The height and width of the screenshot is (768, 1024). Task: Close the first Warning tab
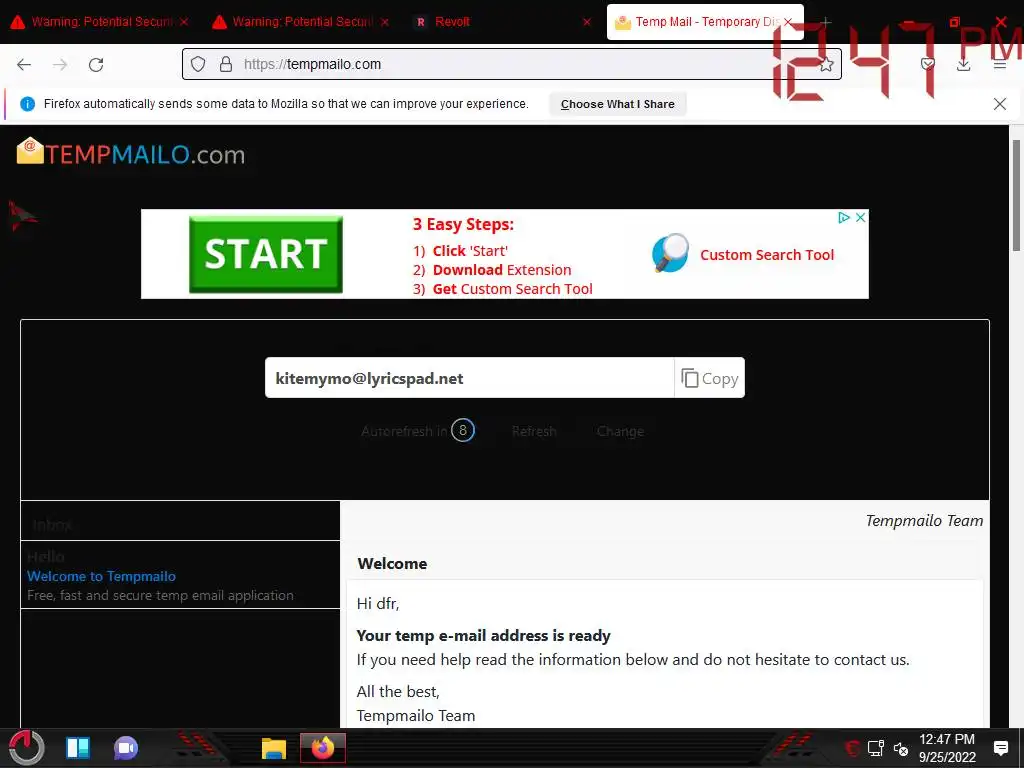tap(184, 22)
